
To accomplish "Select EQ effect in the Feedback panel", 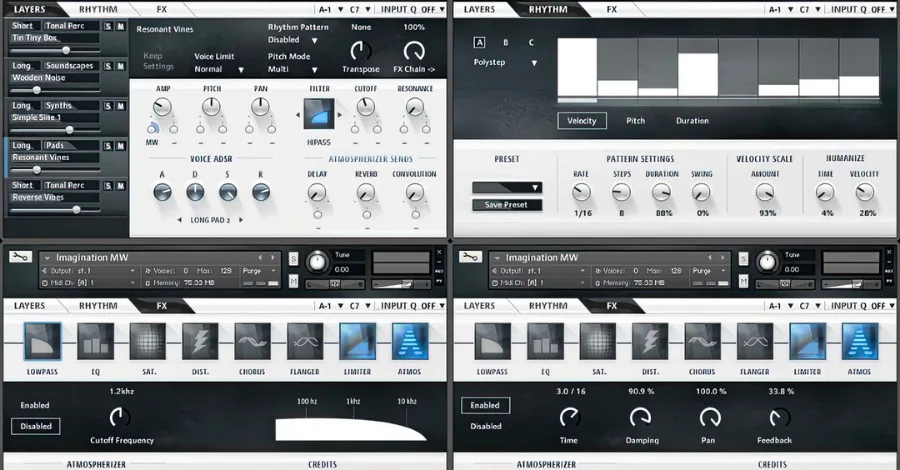I will click(x=545, y=341).
